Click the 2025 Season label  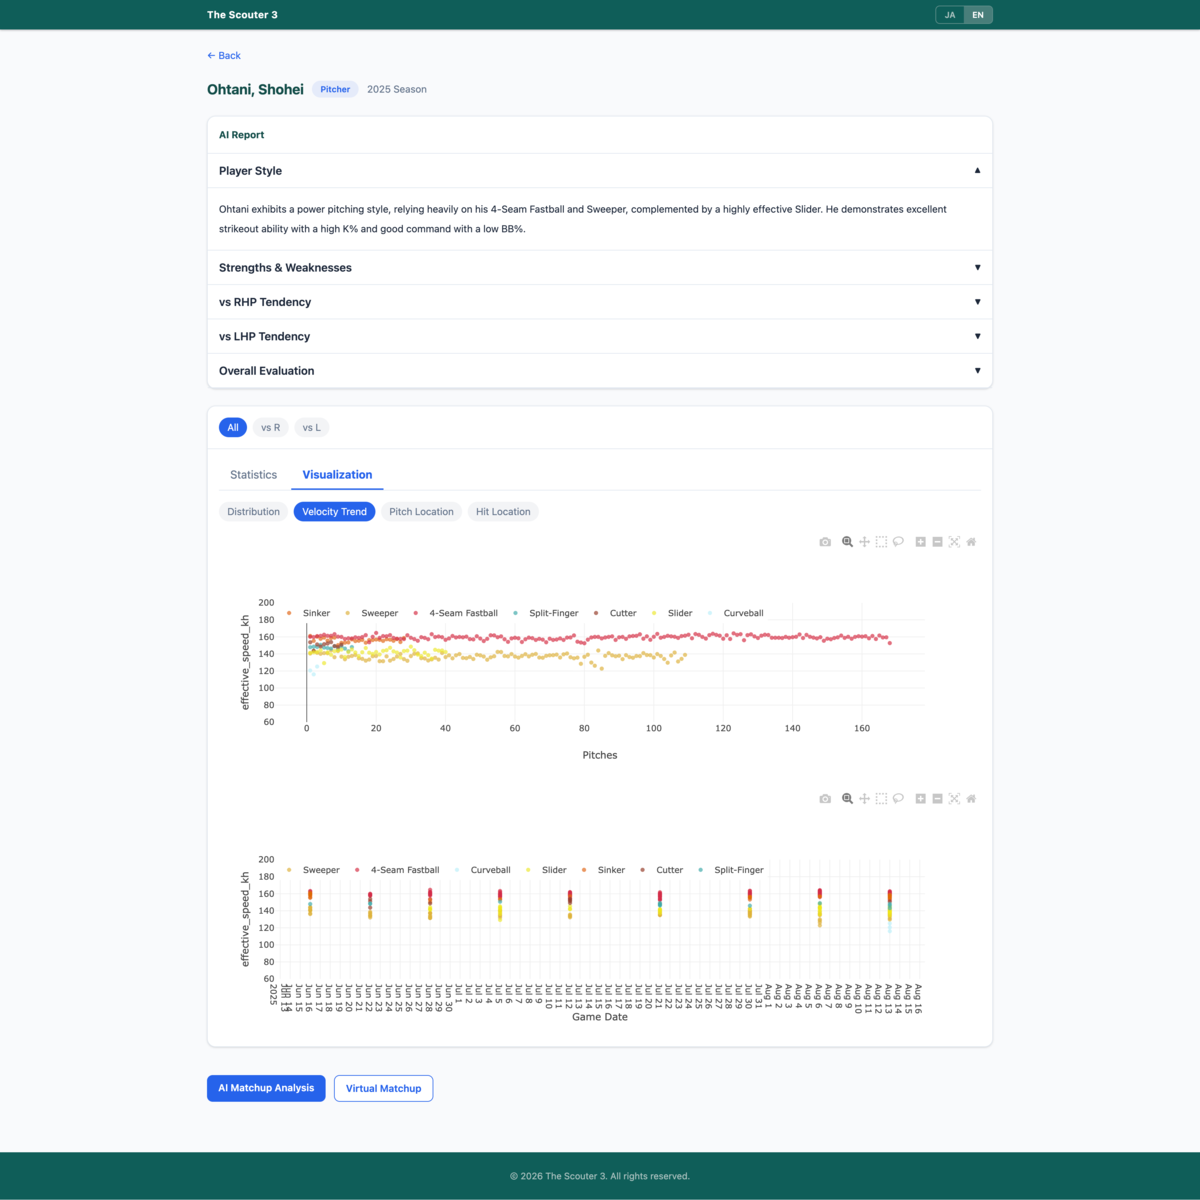point(397,89)
